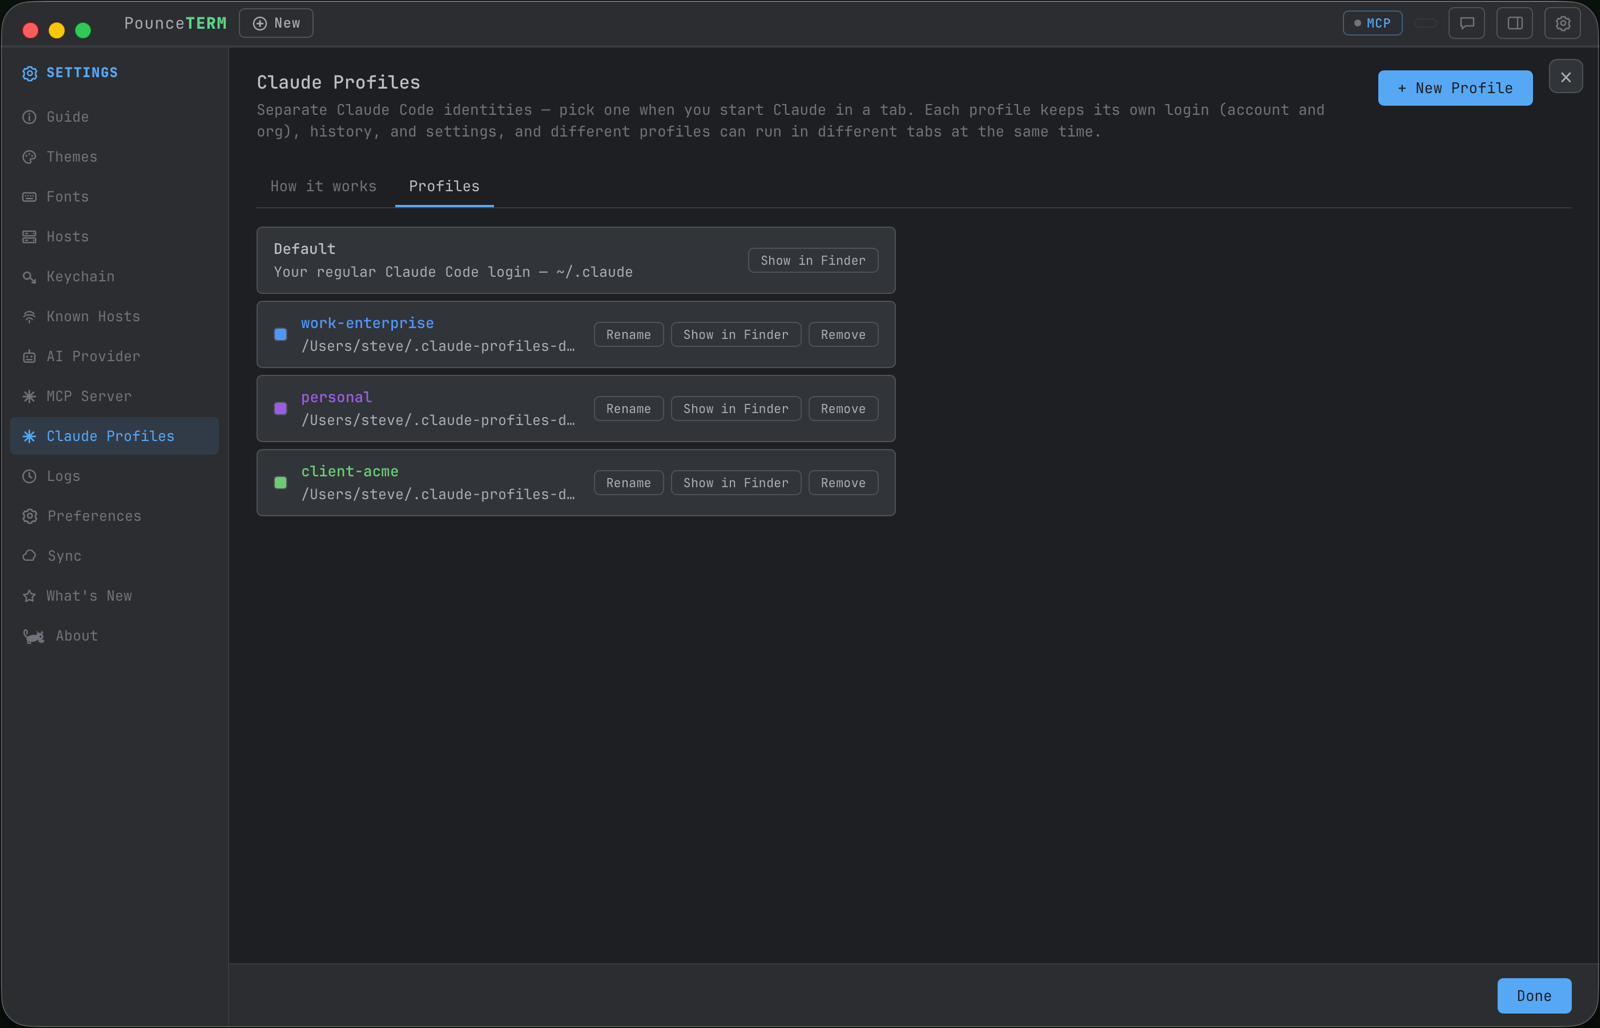Screen dimensions: 1600x1028
Task: Click the Hosts server icon
Action: (x=29, y=237)
